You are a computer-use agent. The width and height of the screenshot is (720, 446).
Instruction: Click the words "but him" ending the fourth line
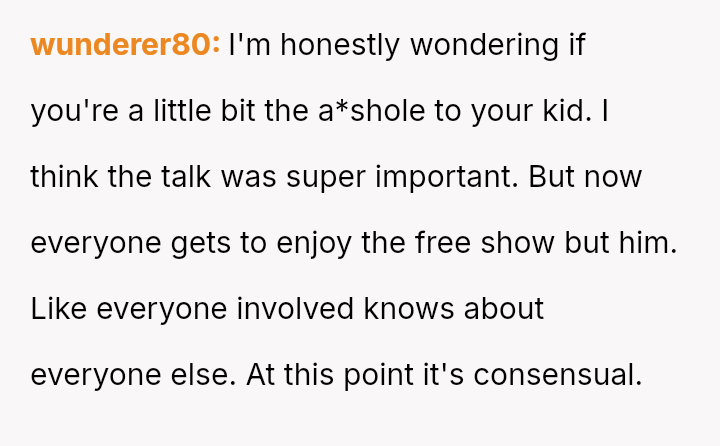pyautogui.click(x=622, y=243)
